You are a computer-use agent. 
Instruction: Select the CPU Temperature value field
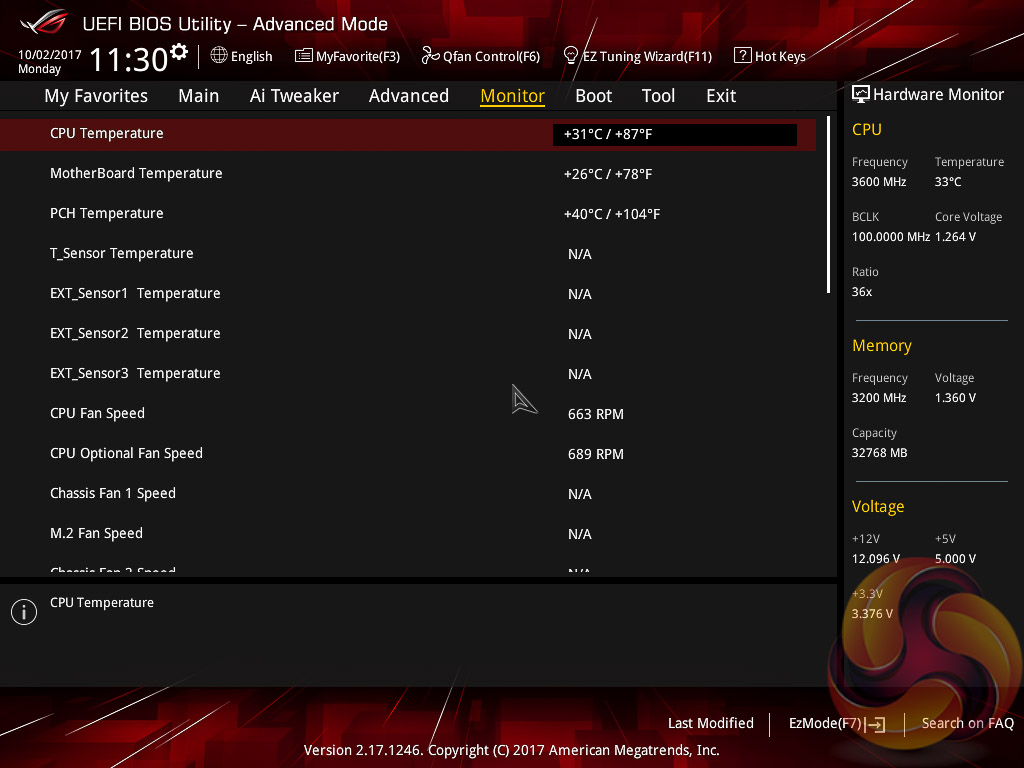coord(675,135)
